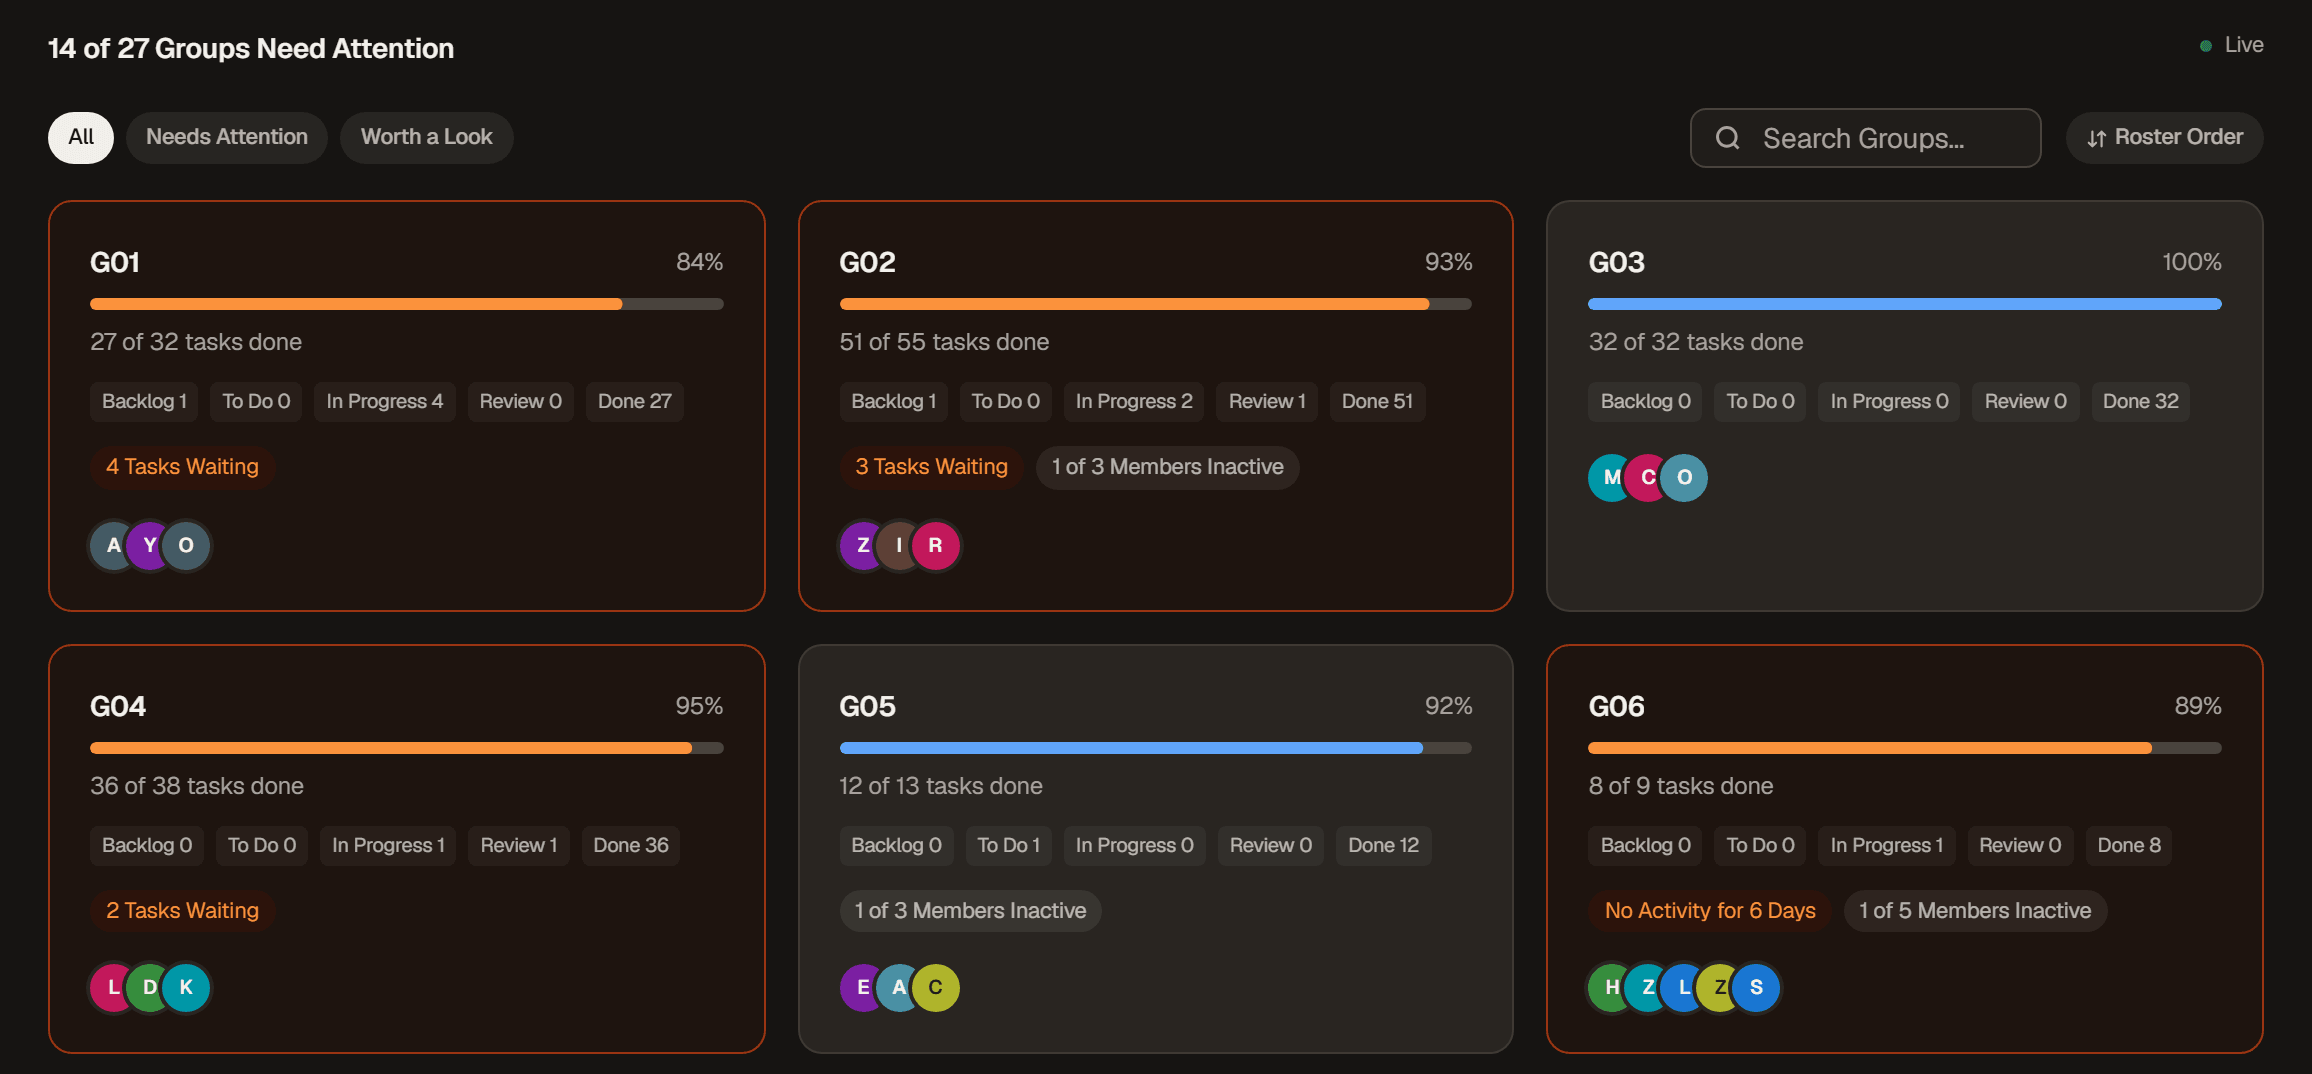Select the All filter tab
This screenshot has height=1074, width=2312.
click(x=81, y=137)
